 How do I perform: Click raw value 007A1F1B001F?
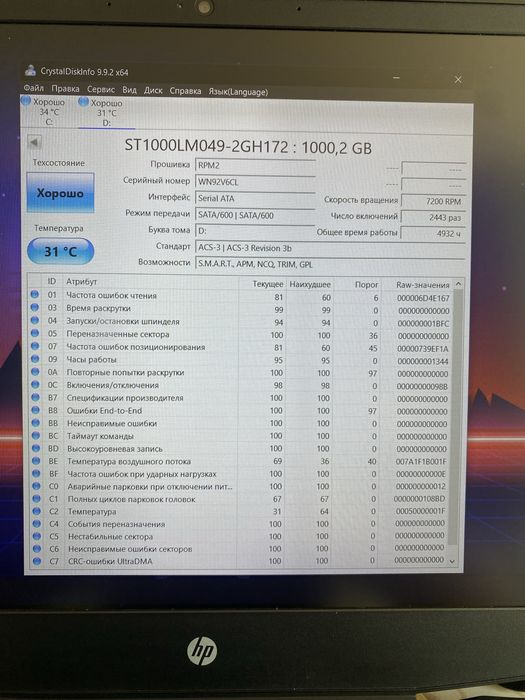pyautogui.click(x=421, y=462)
